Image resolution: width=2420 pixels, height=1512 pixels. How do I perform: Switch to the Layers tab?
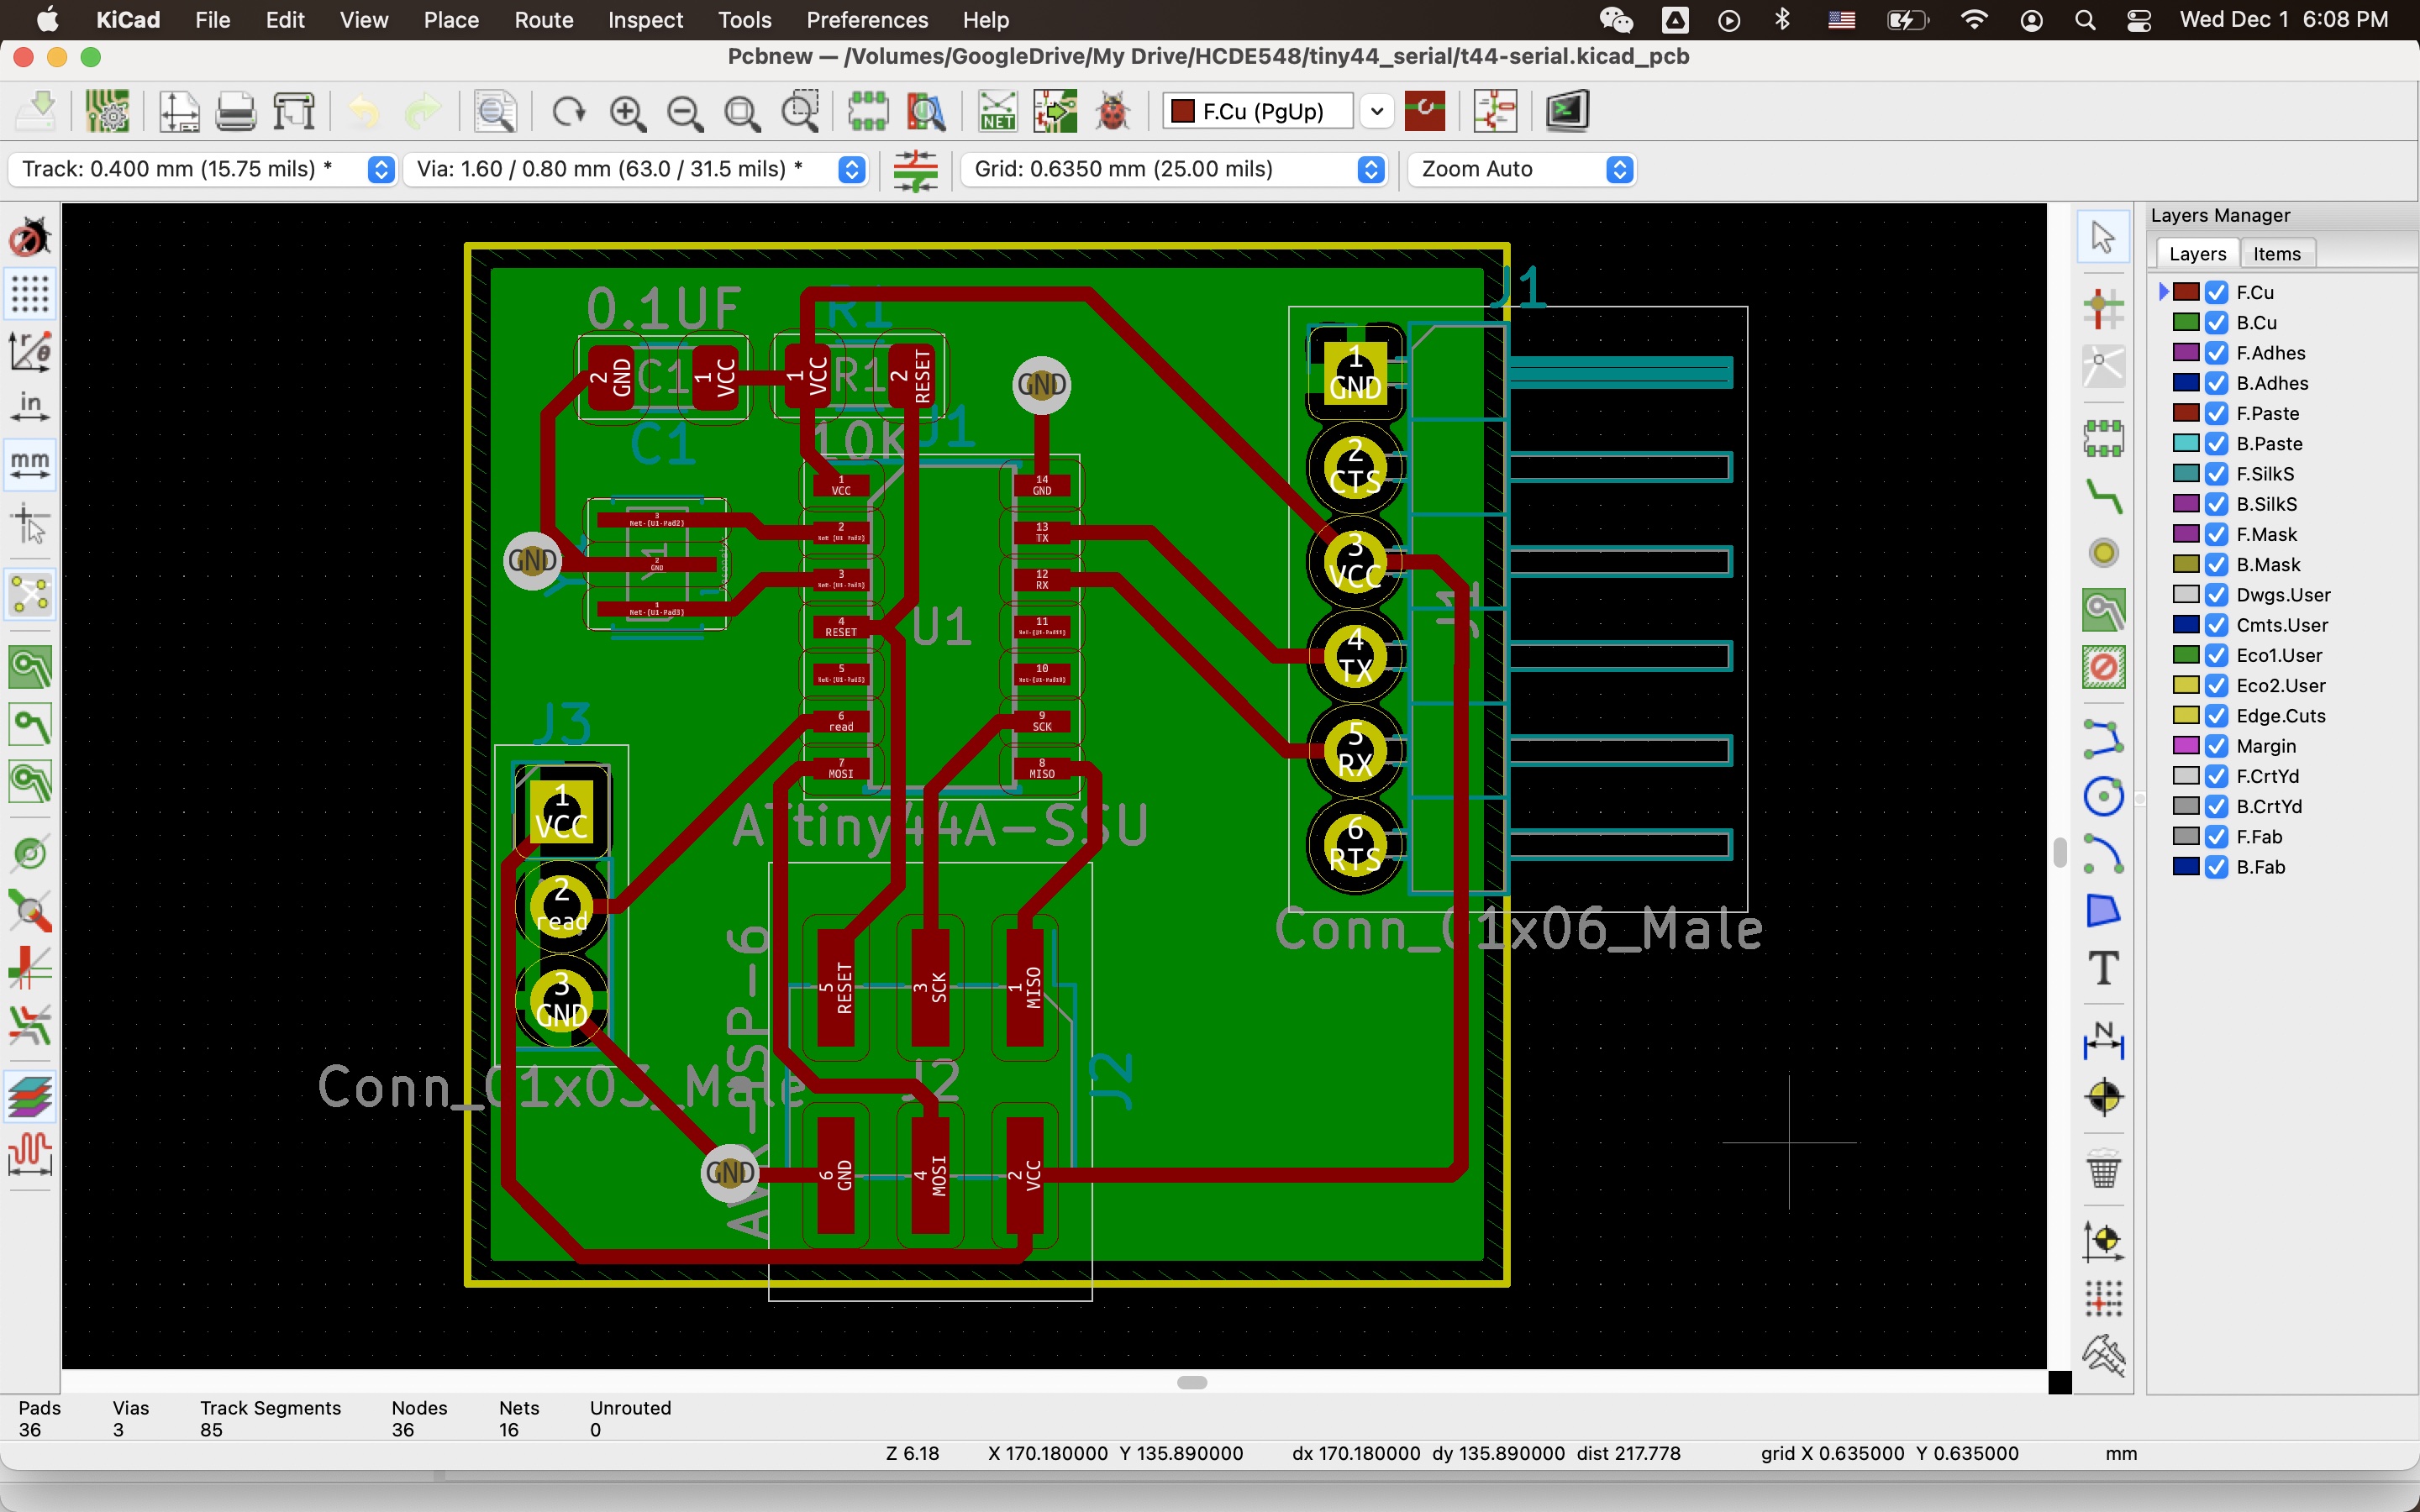click(2197, 254)
